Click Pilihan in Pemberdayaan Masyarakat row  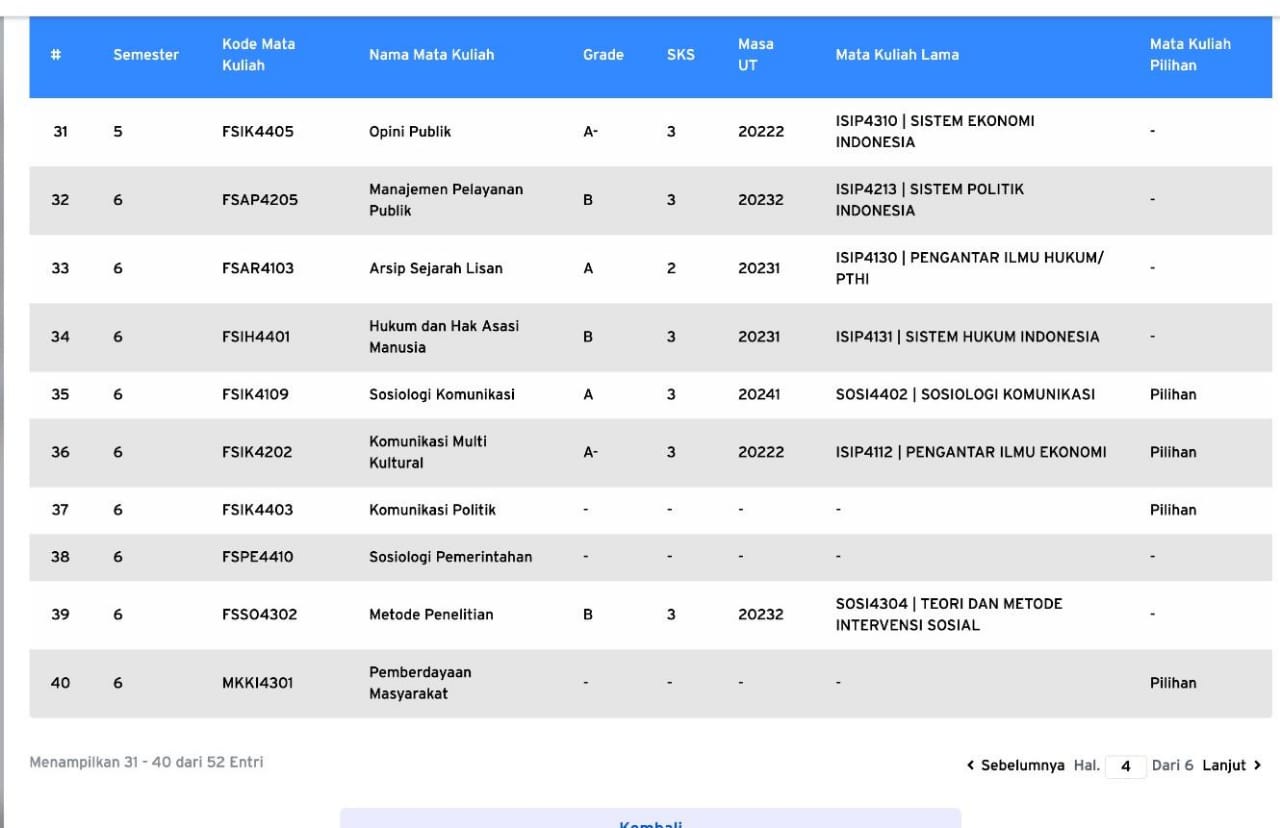pos(1173,683)
